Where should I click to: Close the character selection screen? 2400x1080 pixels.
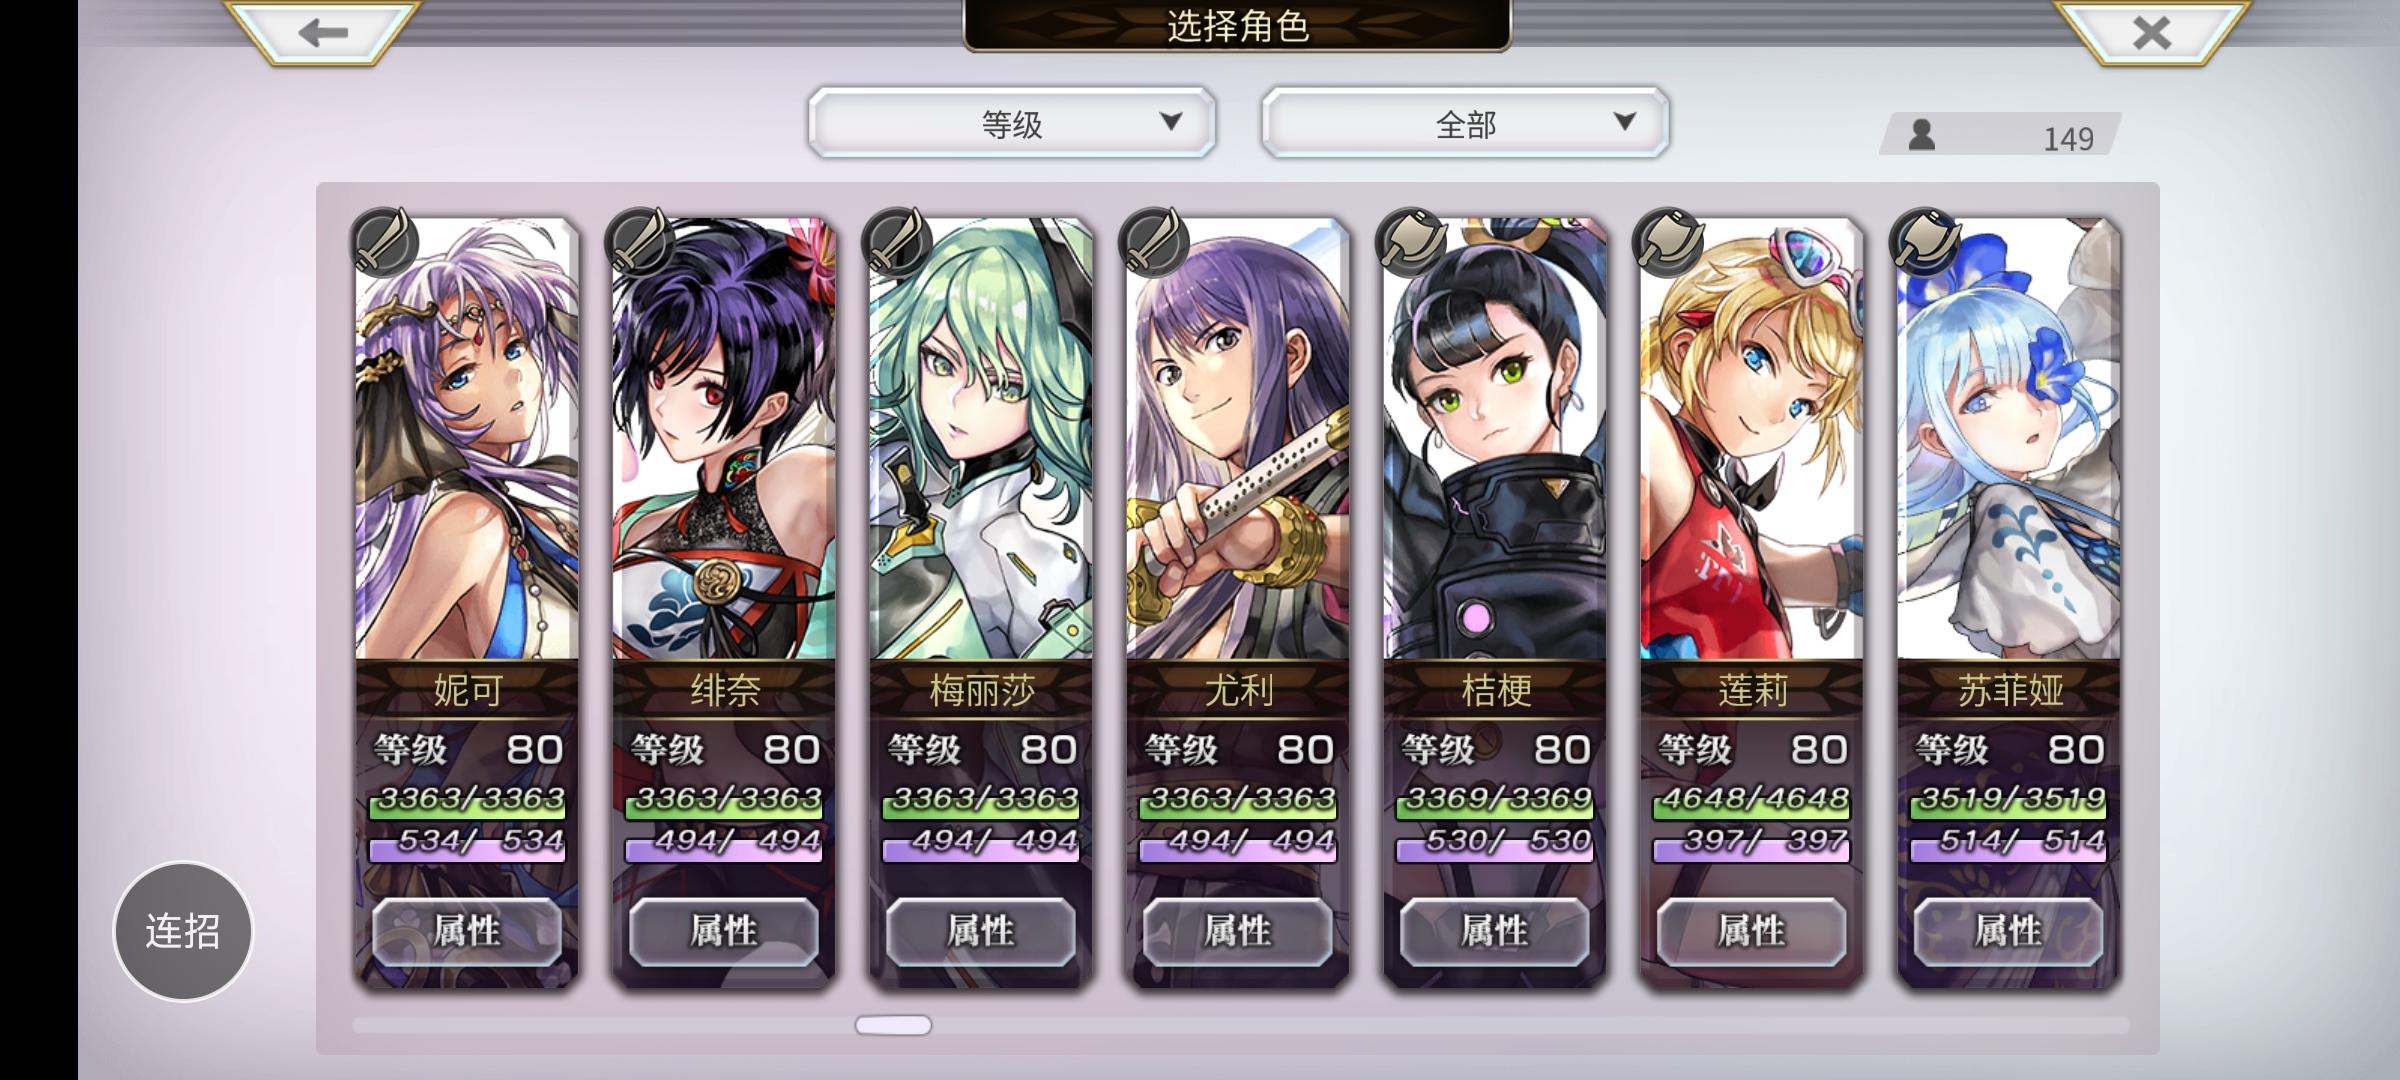point(2151,33)
